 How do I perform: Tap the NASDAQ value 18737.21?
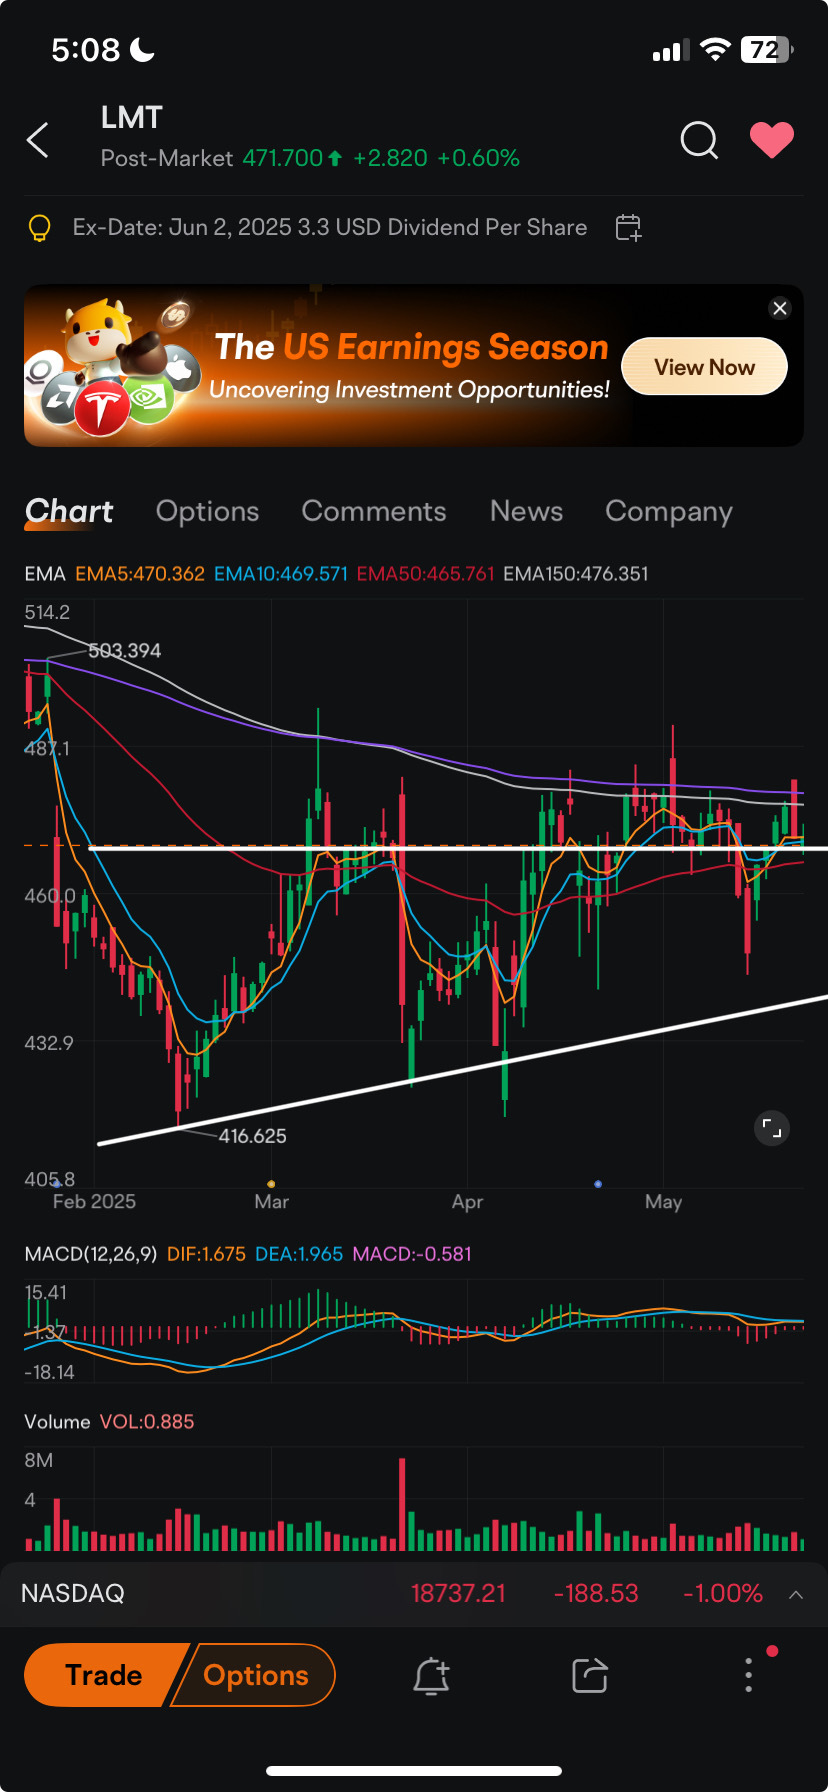[458, 1594]
